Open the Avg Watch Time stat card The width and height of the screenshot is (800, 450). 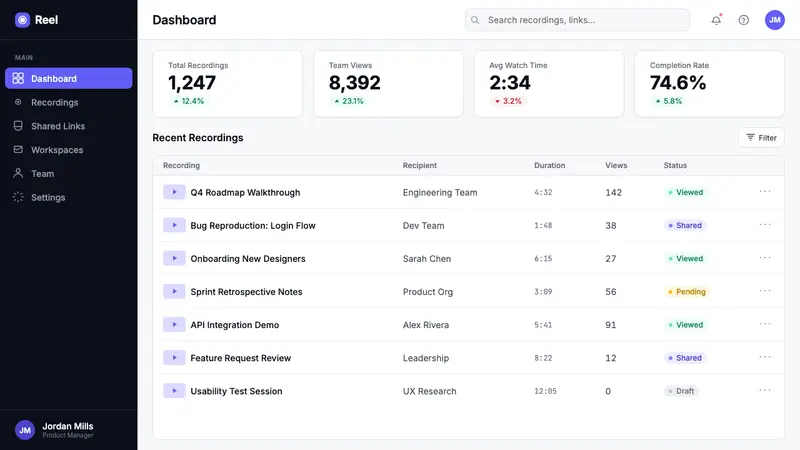549,84
